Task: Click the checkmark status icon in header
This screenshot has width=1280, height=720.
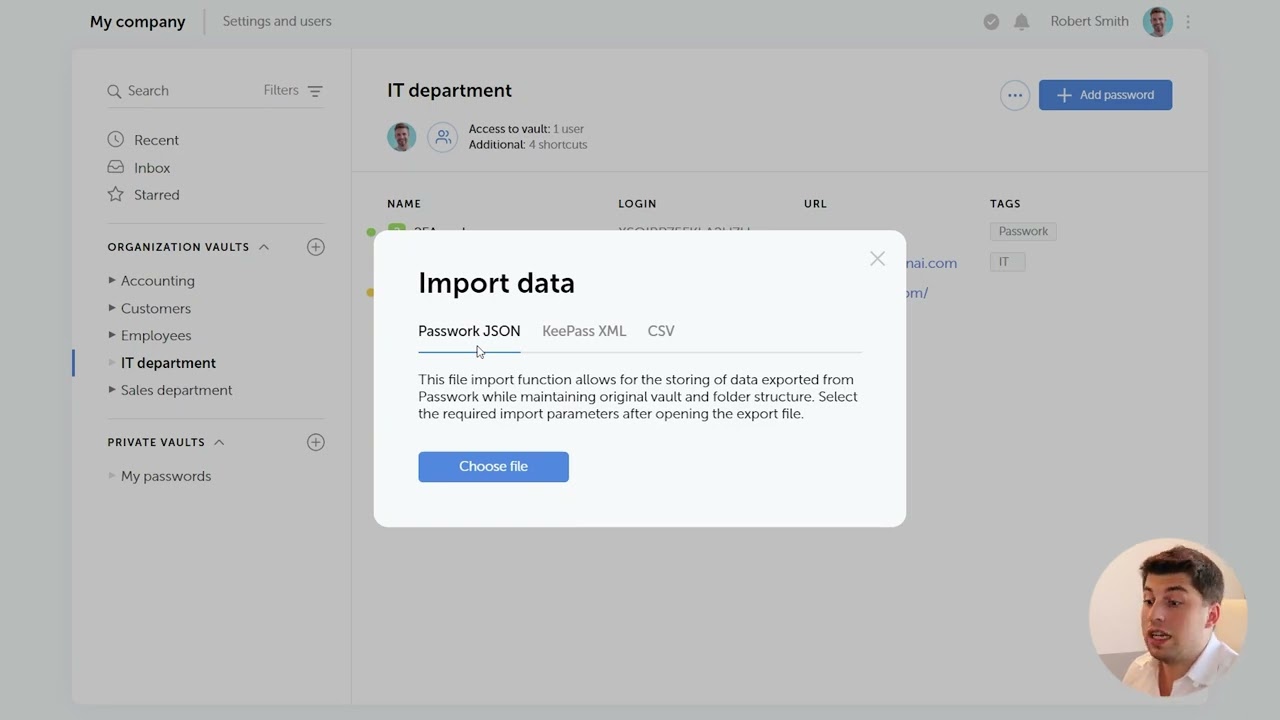Action: point(991,21)
